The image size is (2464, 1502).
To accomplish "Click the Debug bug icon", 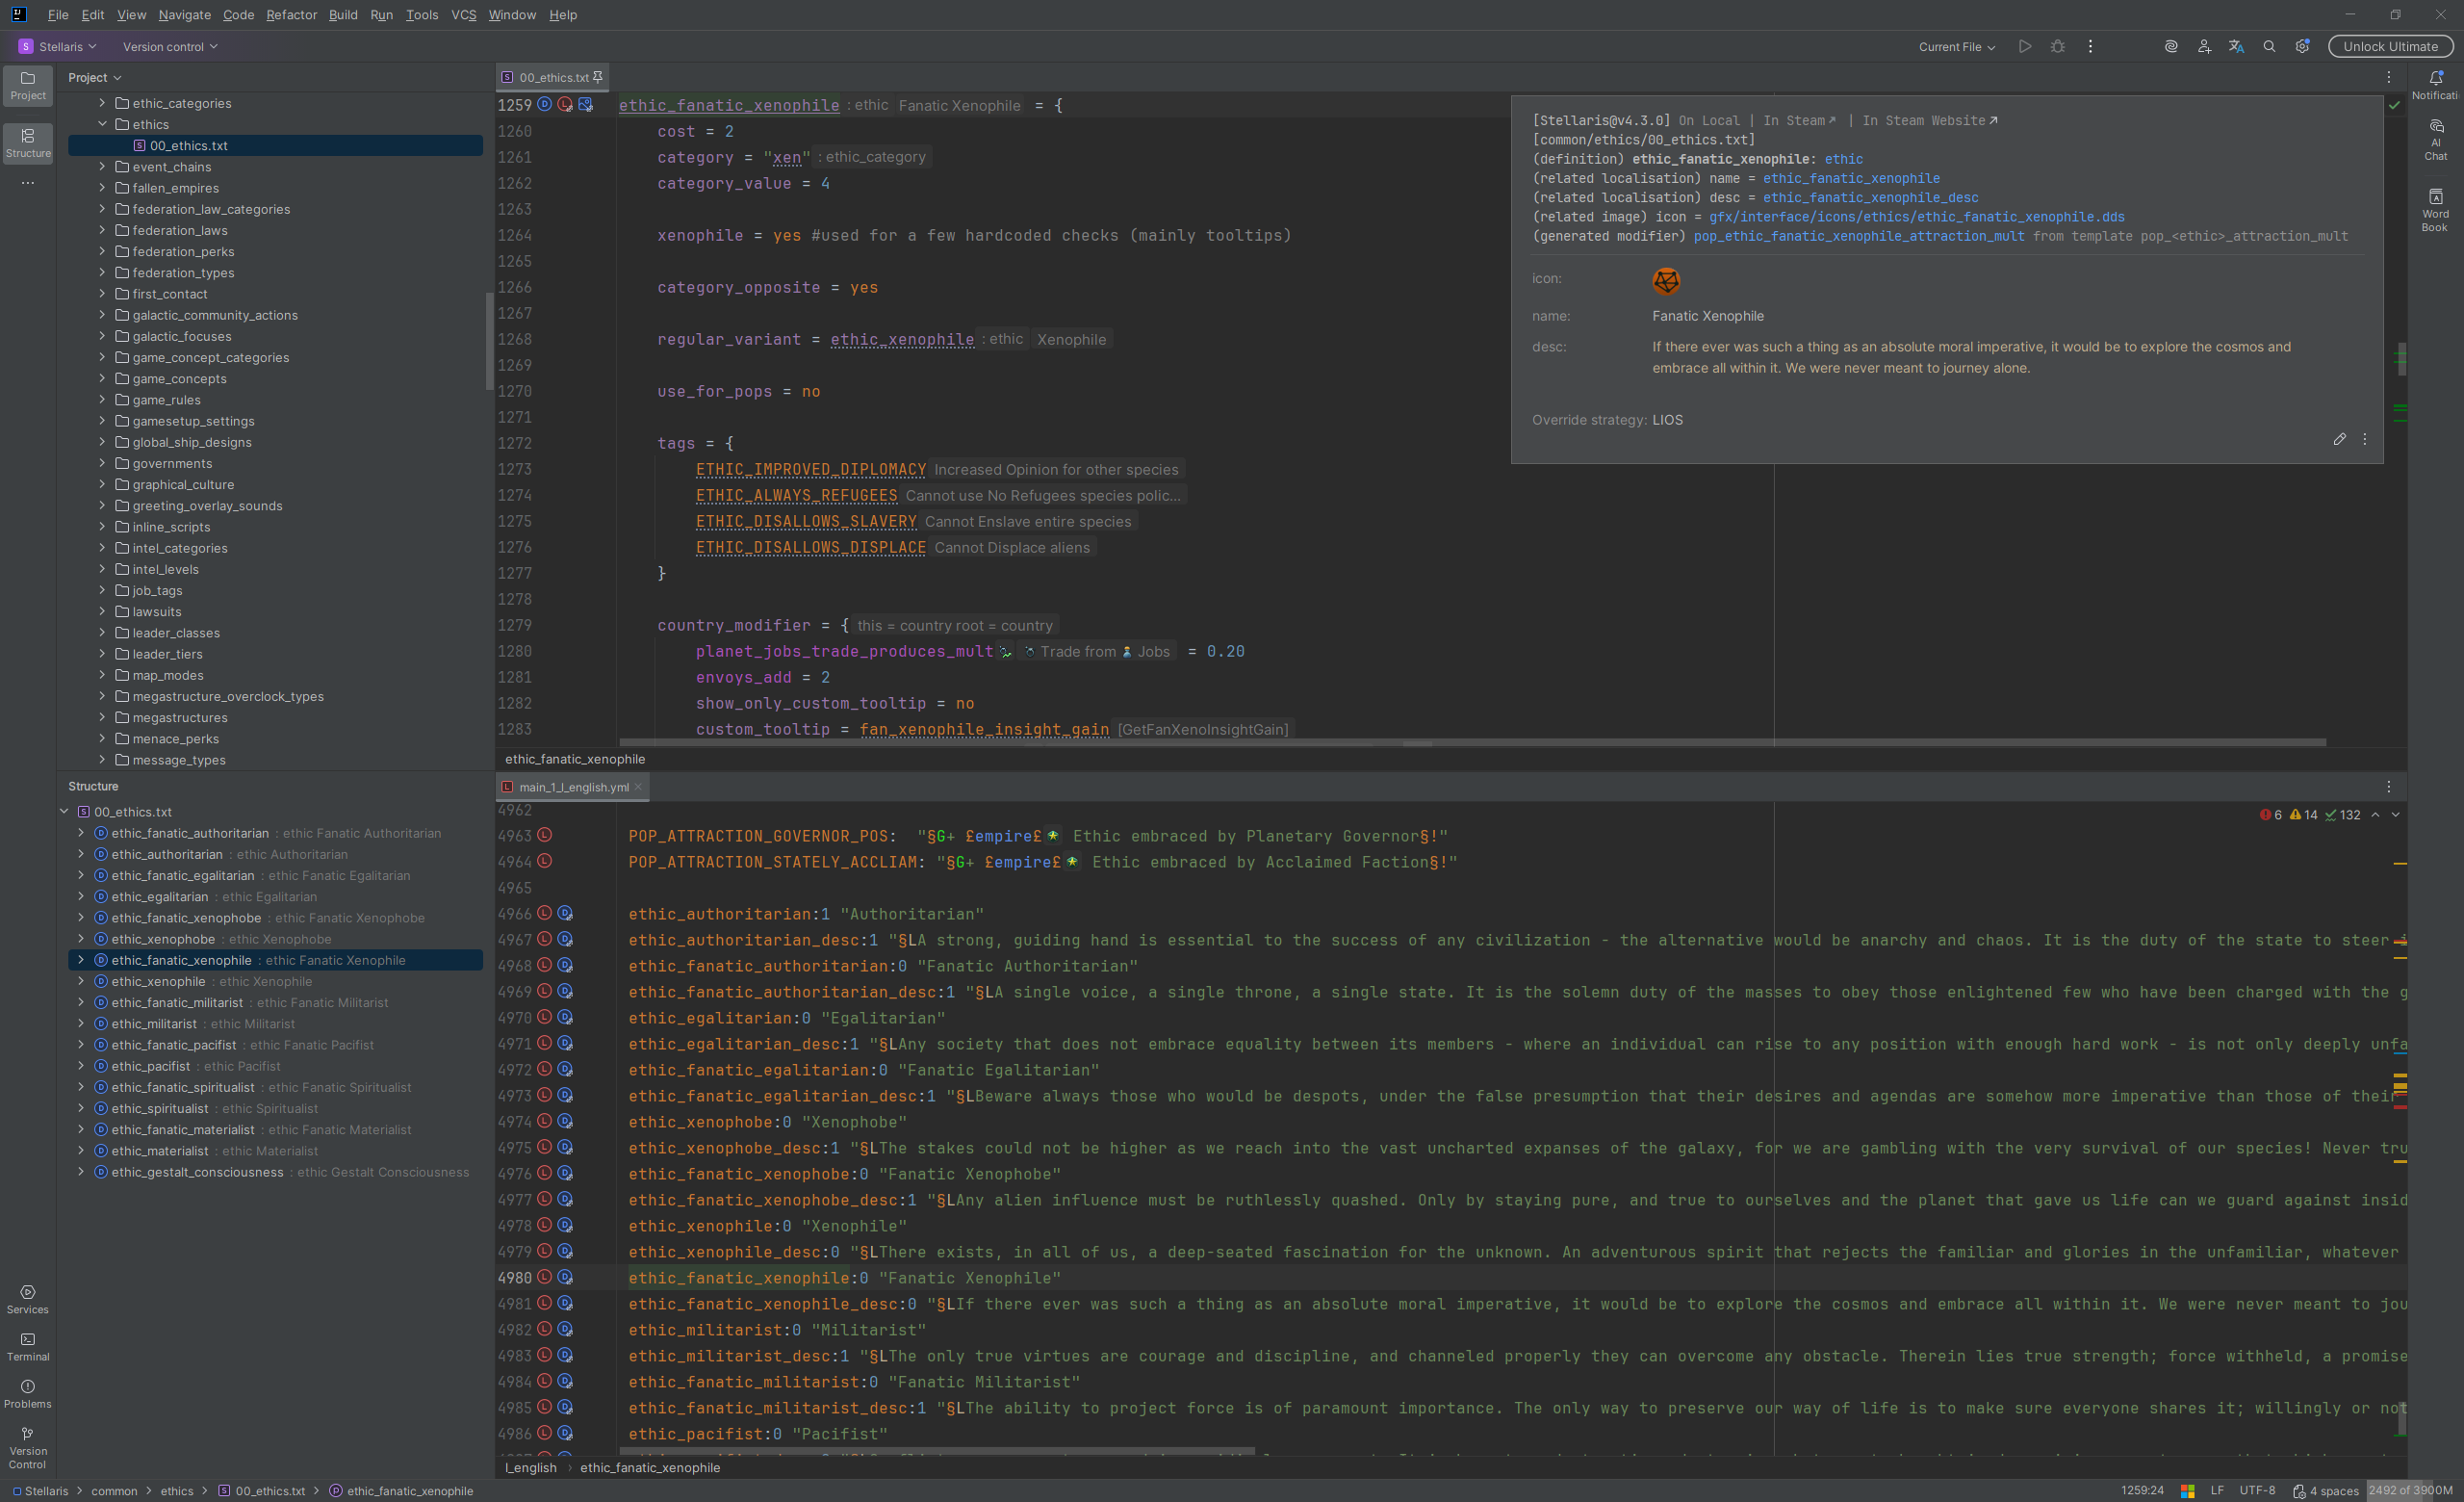I will pyautogui.click(x=2057, y=47).
